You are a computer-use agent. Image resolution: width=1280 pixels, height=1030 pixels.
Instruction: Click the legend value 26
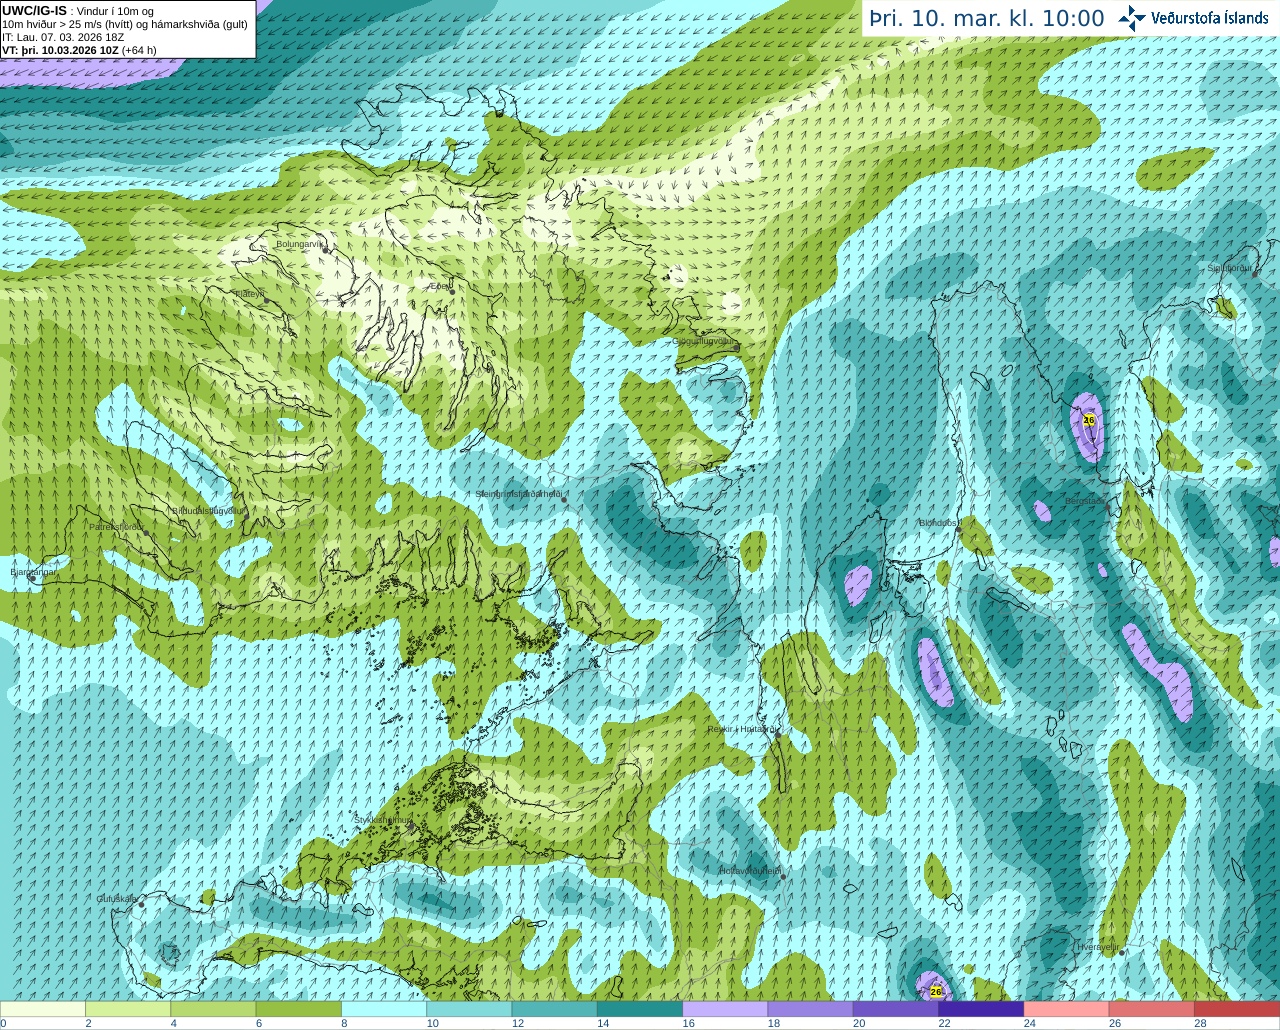pos(1115,1023)
